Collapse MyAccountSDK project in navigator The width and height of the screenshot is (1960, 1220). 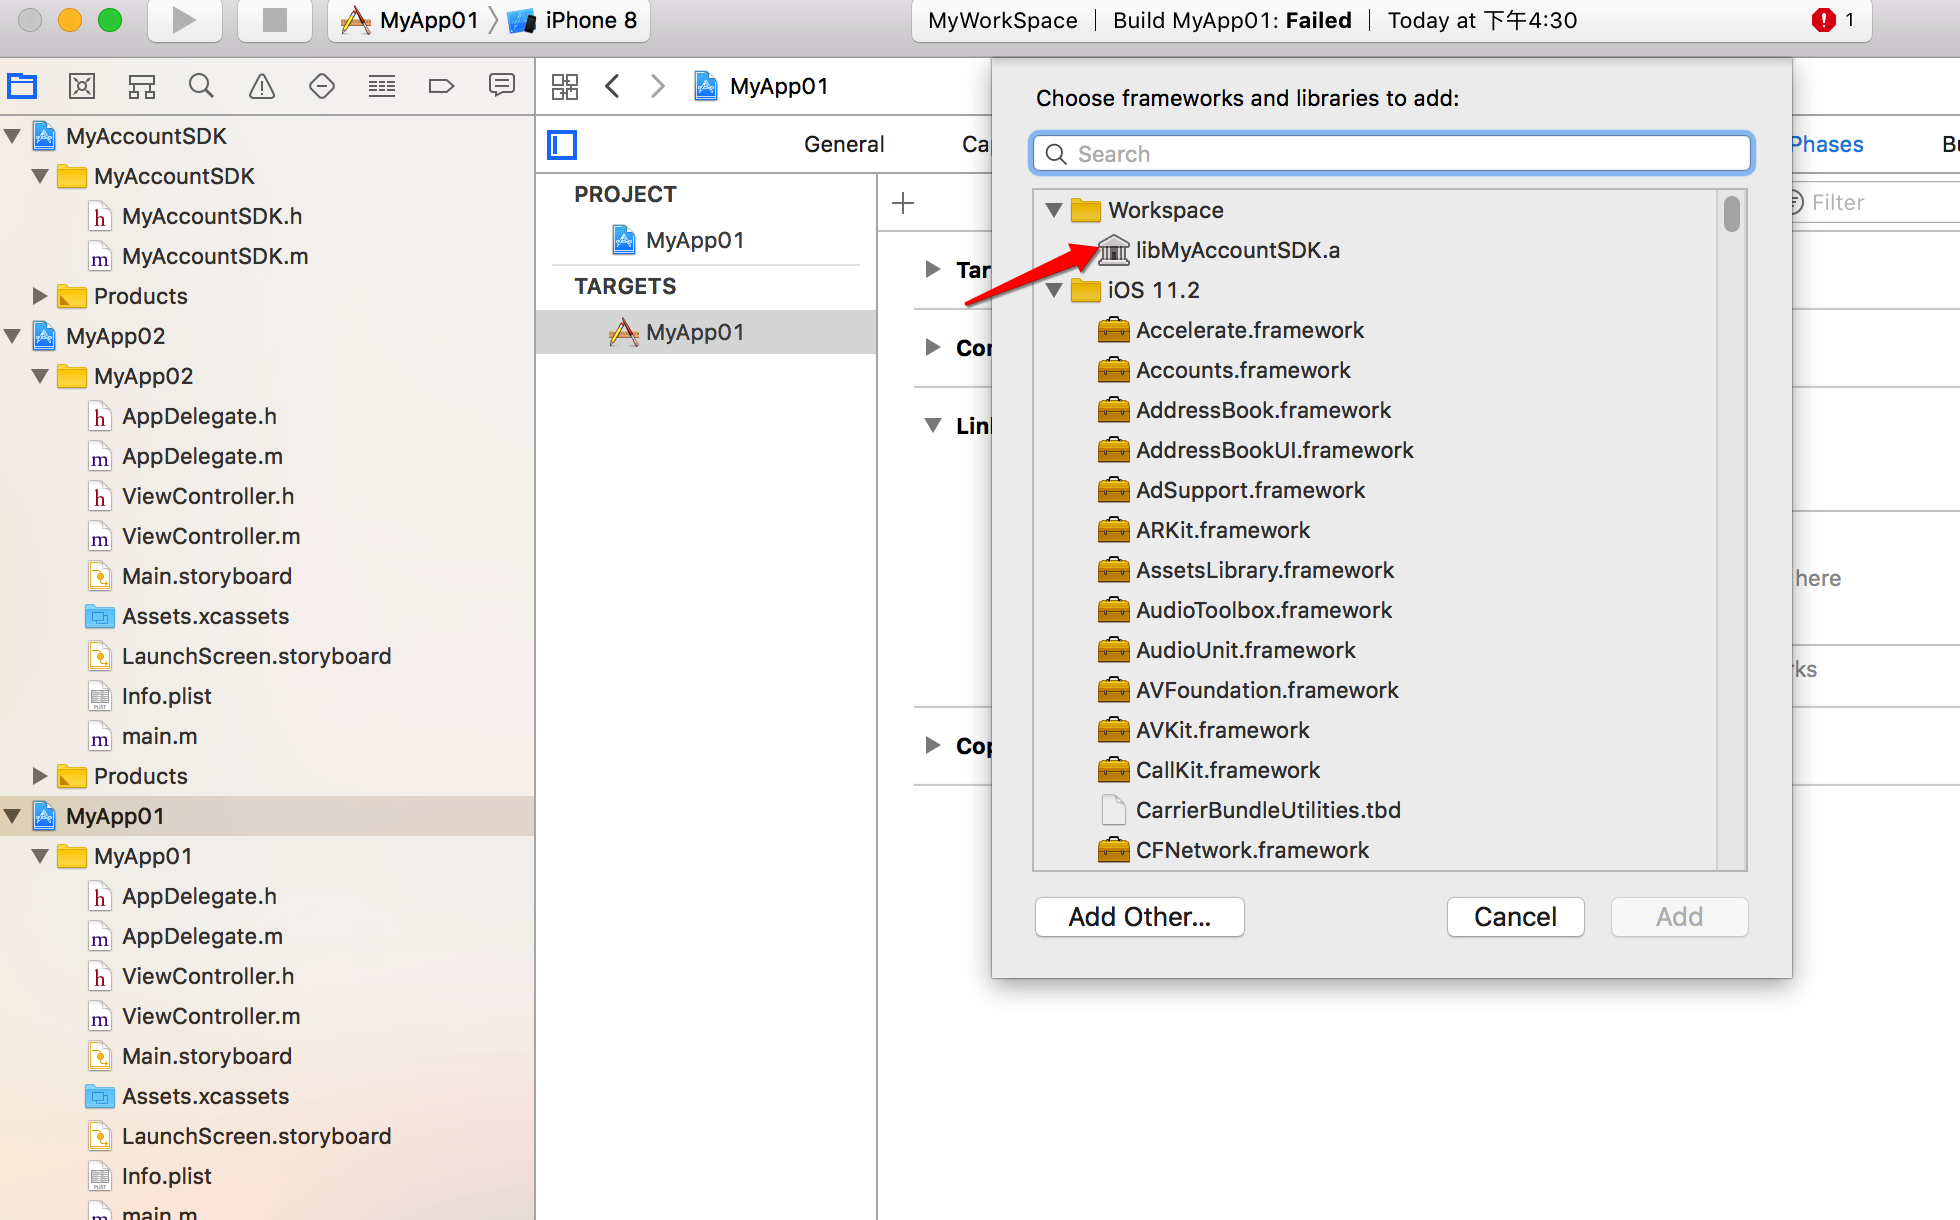[13, 136]
